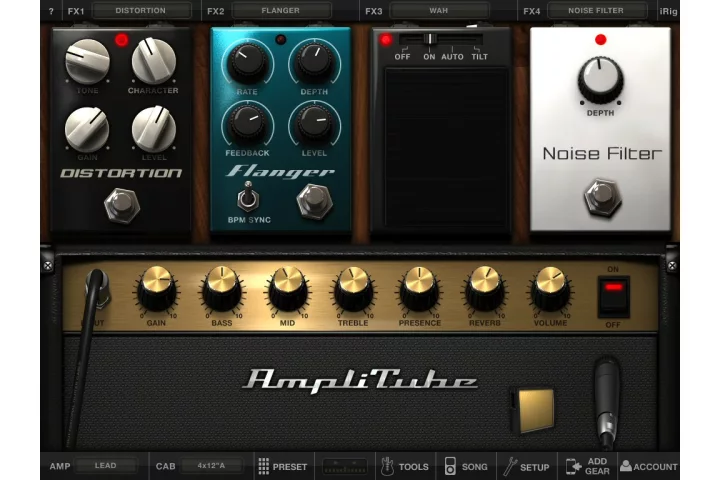Set Wah mode selector to ON
The height and width of the screenshot is (480, 720).
point(429,56)
